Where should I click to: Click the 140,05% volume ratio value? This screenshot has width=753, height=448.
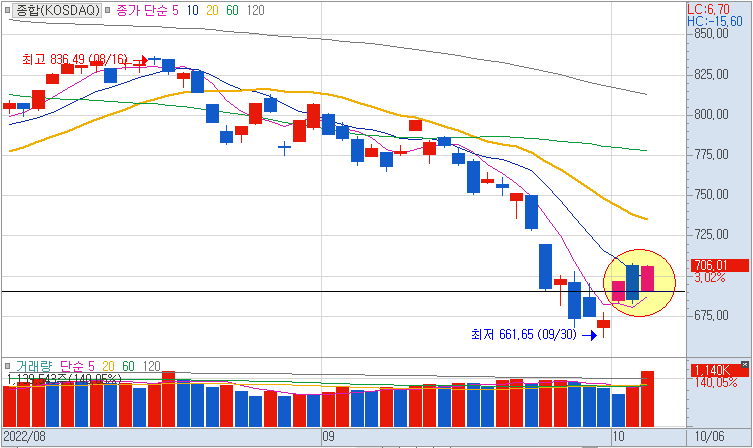tap(716, 383)
